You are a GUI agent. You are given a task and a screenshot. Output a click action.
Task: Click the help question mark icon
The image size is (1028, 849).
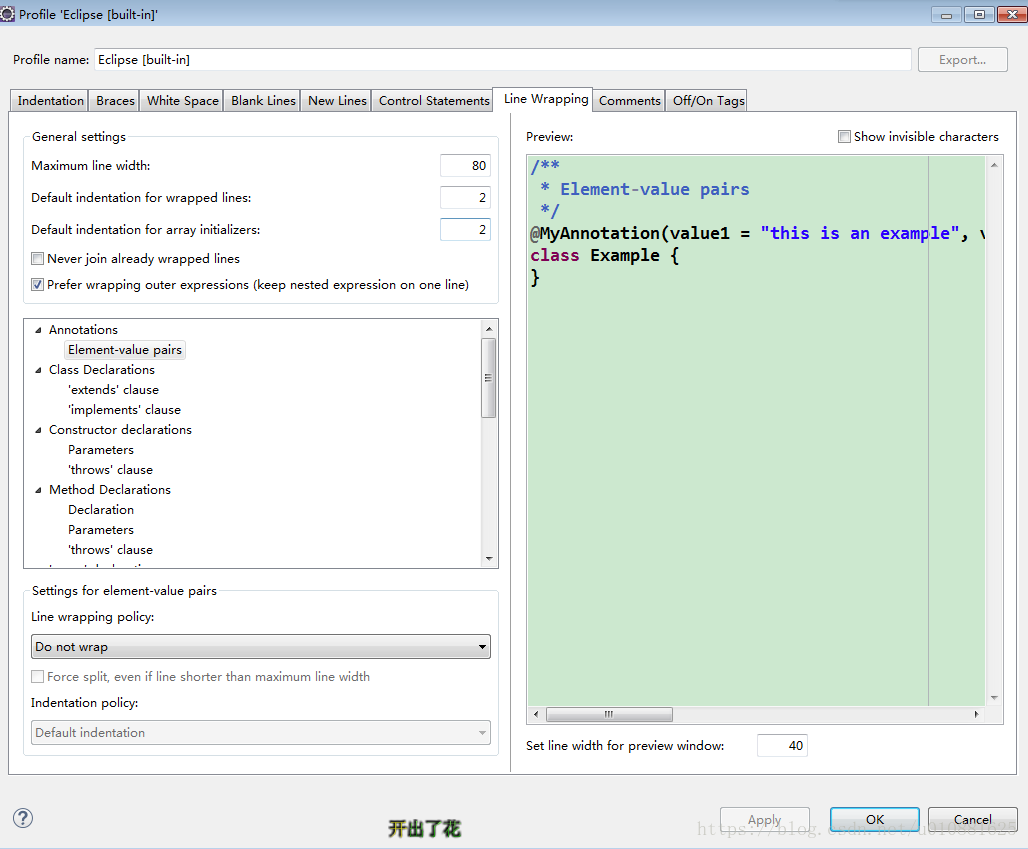[x=23, y=818]
